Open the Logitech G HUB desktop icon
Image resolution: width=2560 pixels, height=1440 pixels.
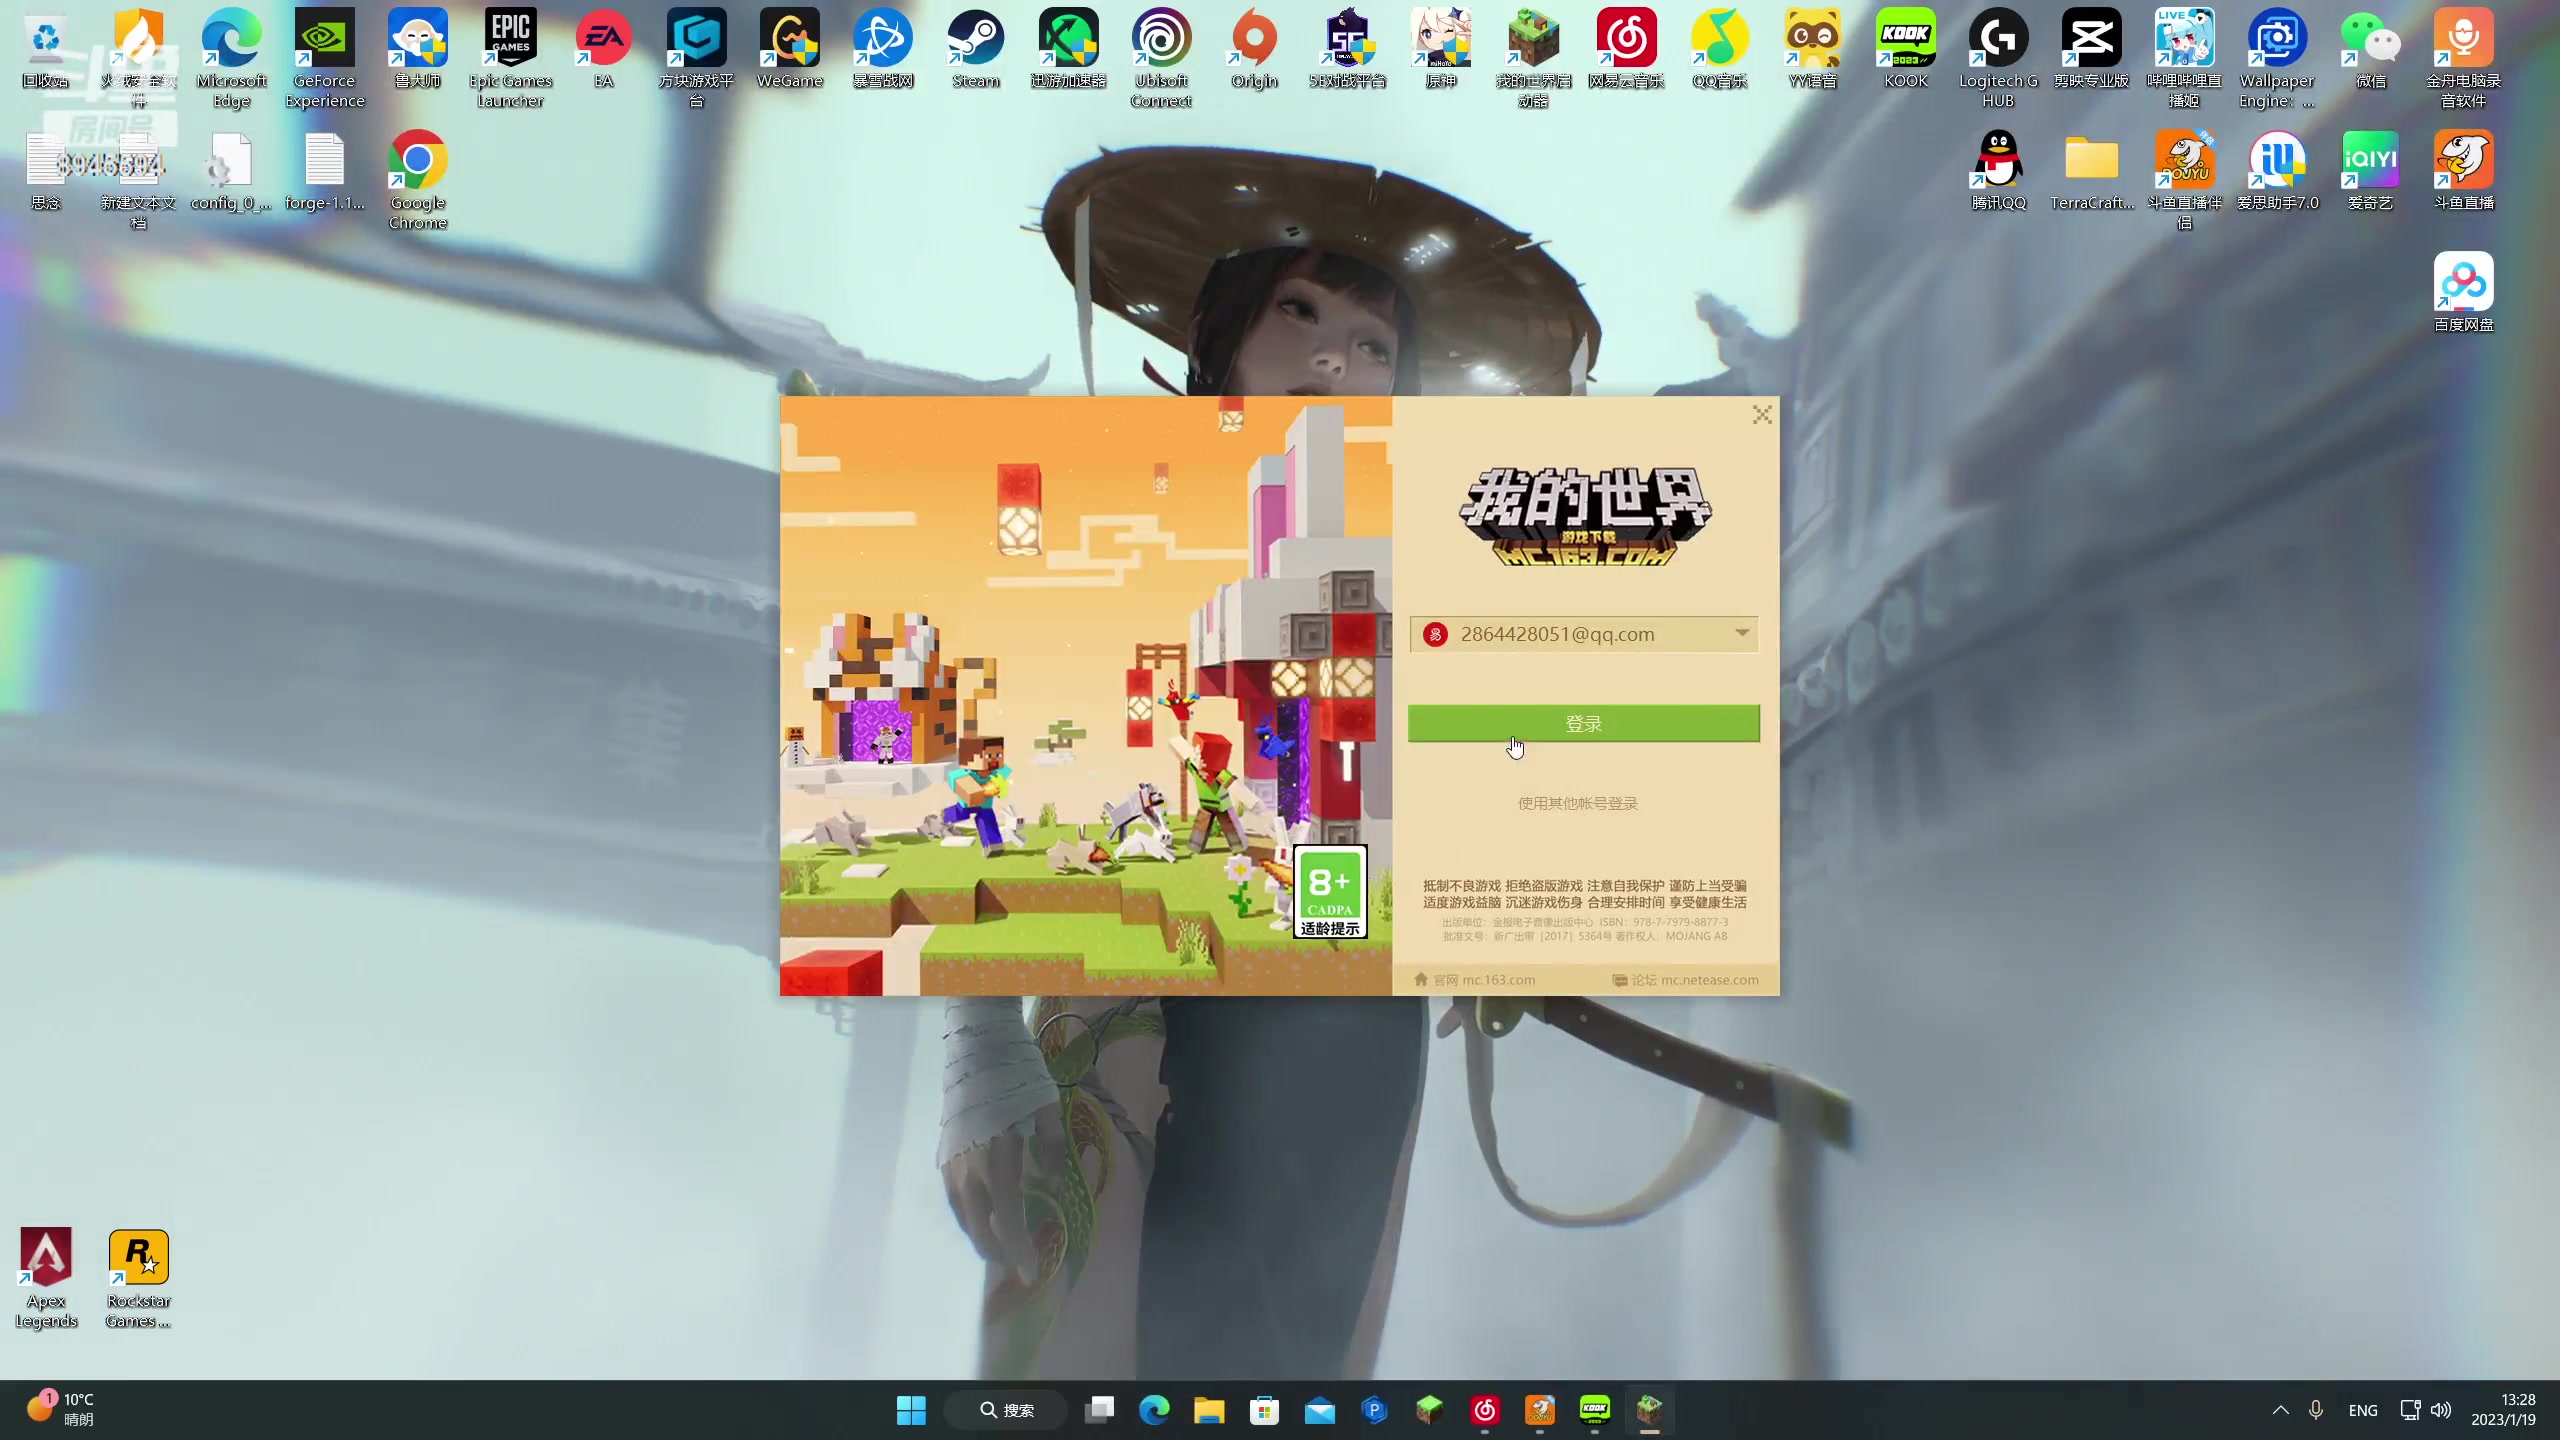[x=1999, y=58]
